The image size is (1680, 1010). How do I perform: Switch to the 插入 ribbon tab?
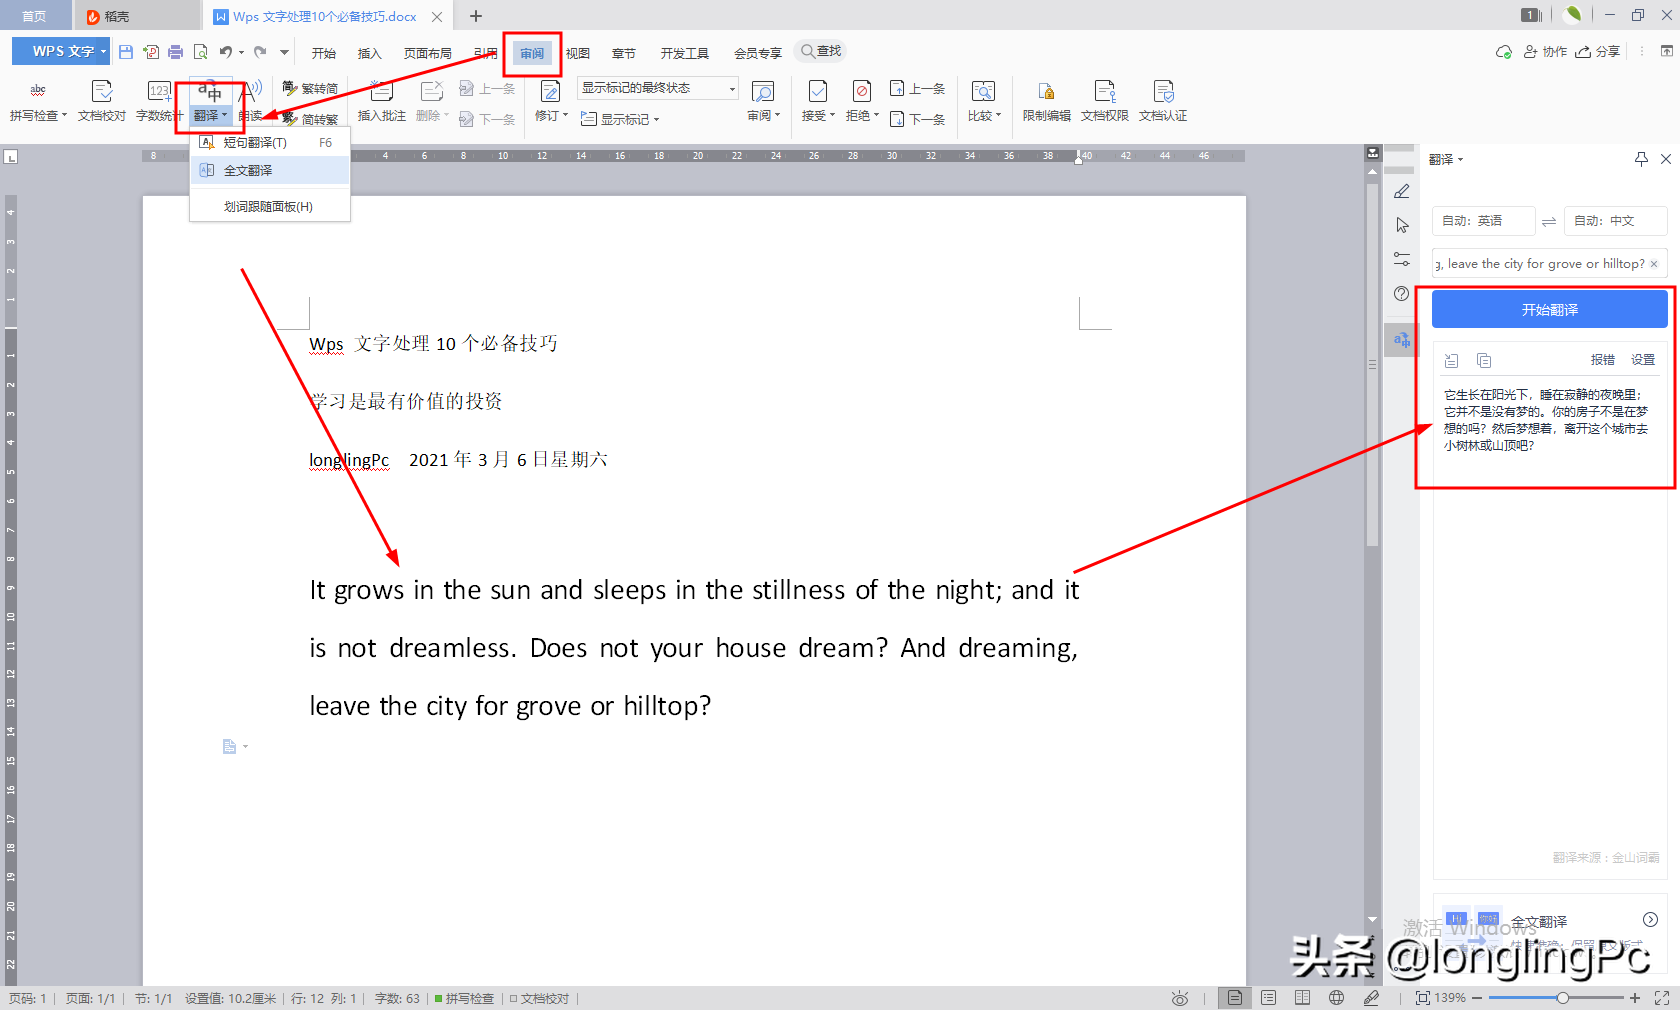[369, 53]
